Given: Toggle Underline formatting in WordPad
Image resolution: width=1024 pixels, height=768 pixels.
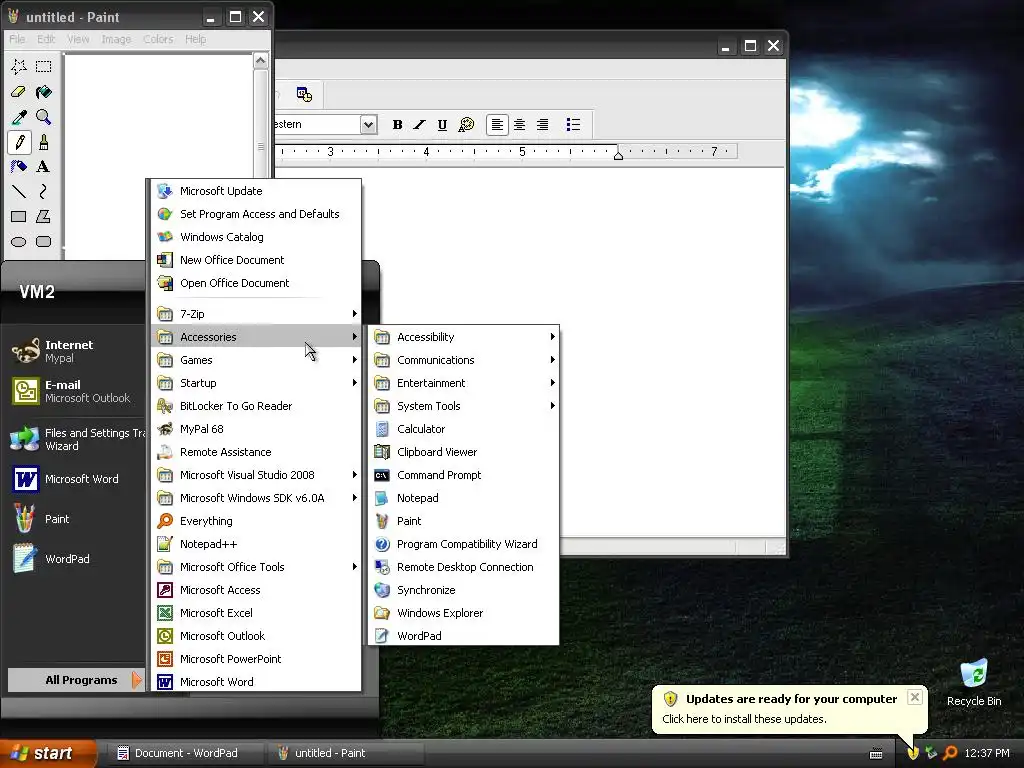Looking at the screenshot, I should coord(442,125).
